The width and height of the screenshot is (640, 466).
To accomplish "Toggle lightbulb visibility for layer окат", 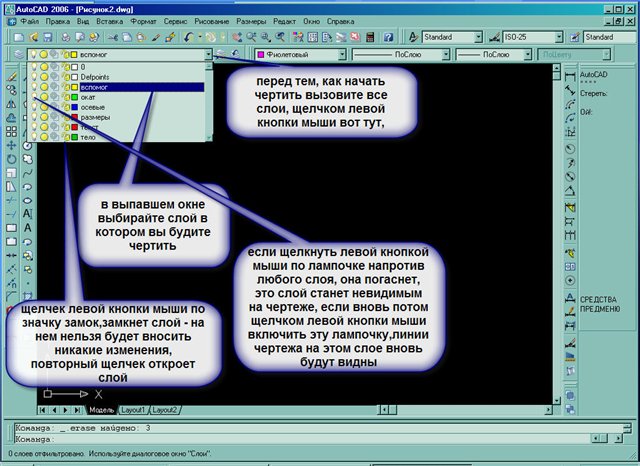I will [x=32, y=97].
